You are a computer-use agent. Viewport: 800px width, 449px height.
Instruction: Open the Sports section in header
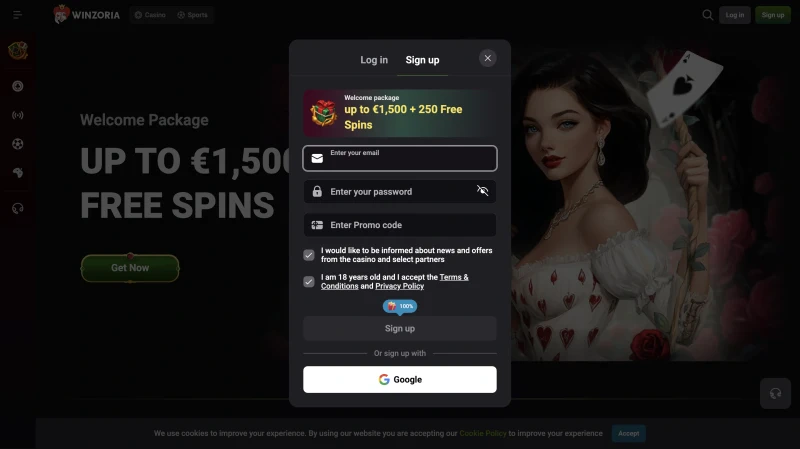tap(192, 15)
